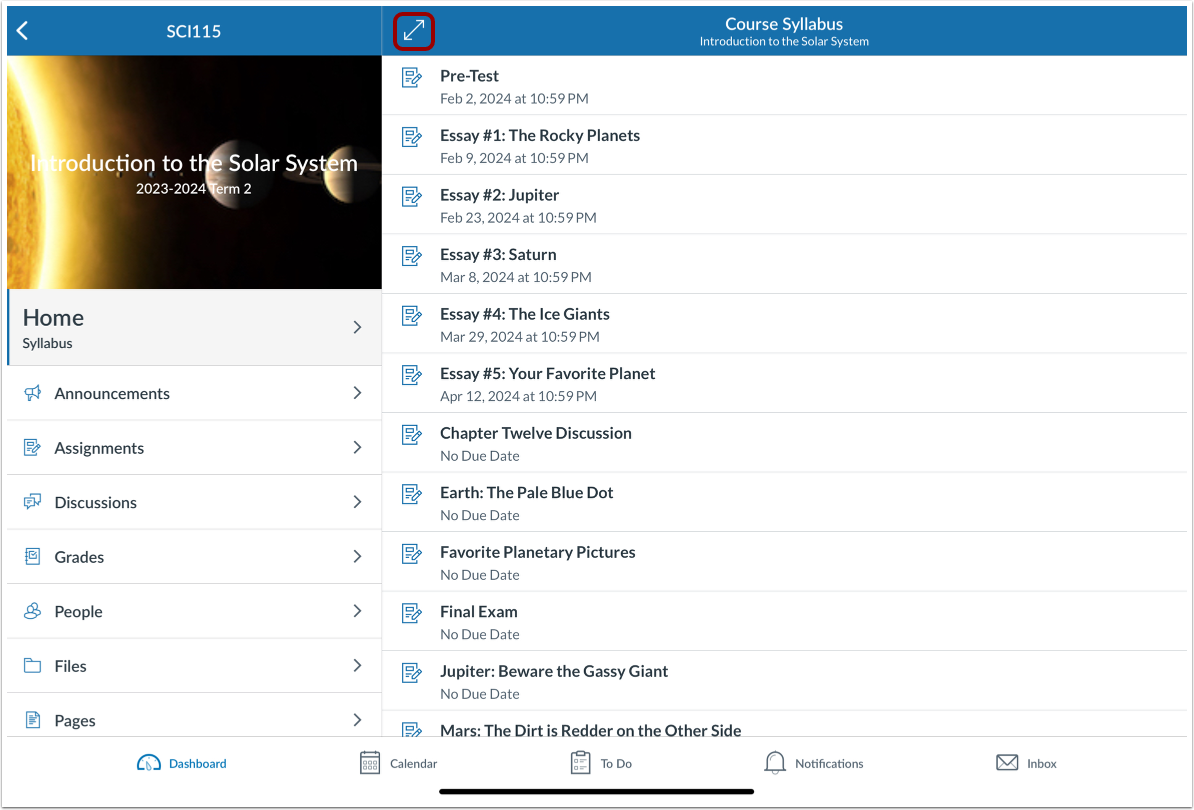
Task: Open the expand syllabus fullscreen icon
Action: [413, 30]
